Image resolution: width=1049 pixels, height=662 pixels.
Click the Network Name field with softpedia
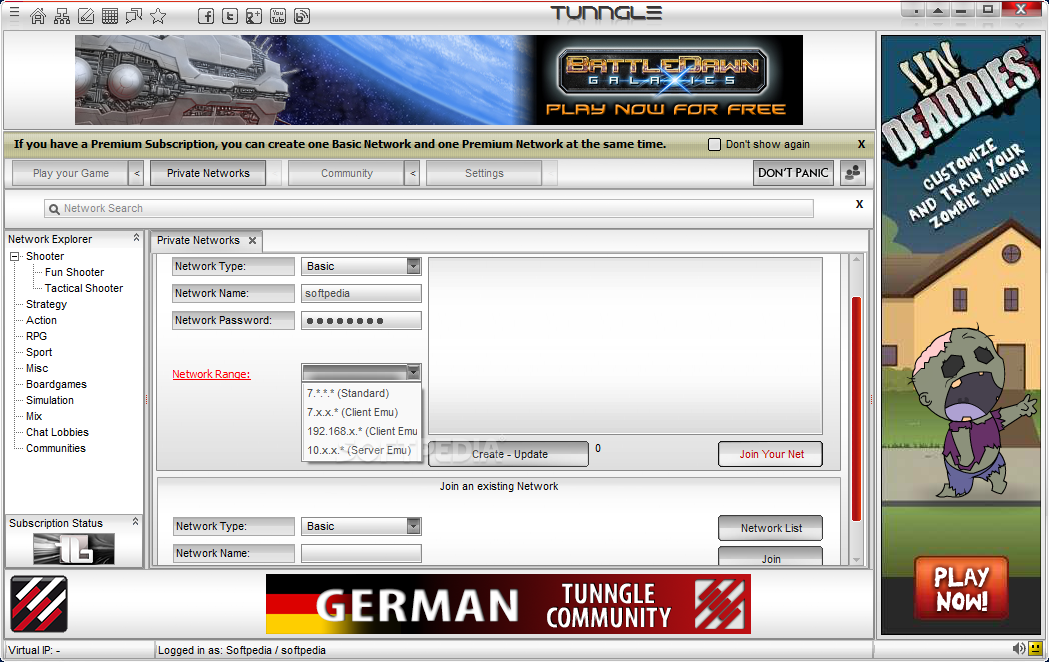(361, 293)
